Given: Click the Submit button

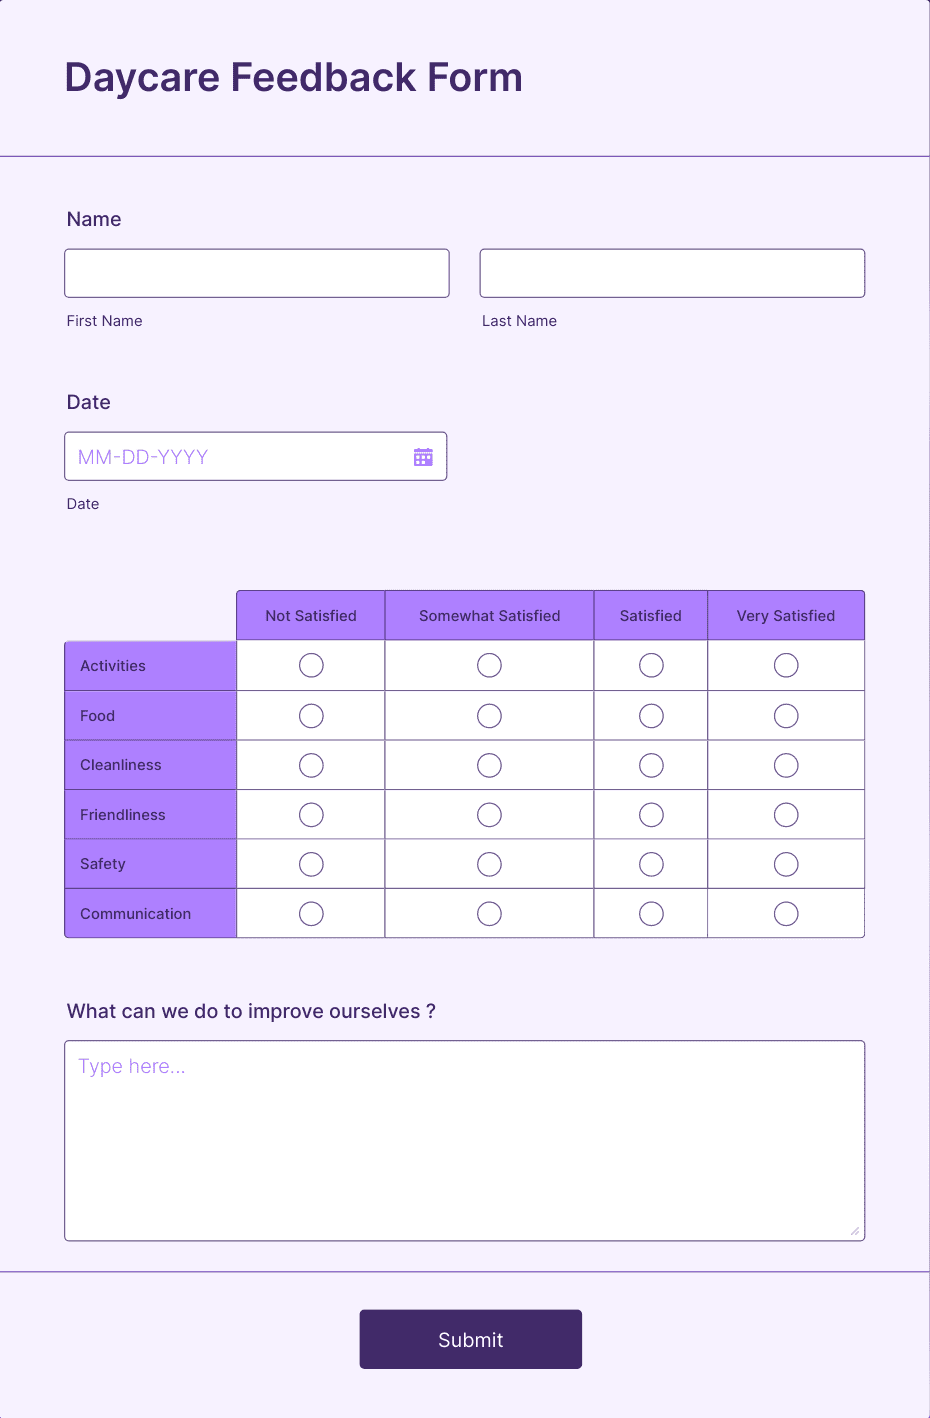Looking at the screenshot, I should tap(470, 1339).
